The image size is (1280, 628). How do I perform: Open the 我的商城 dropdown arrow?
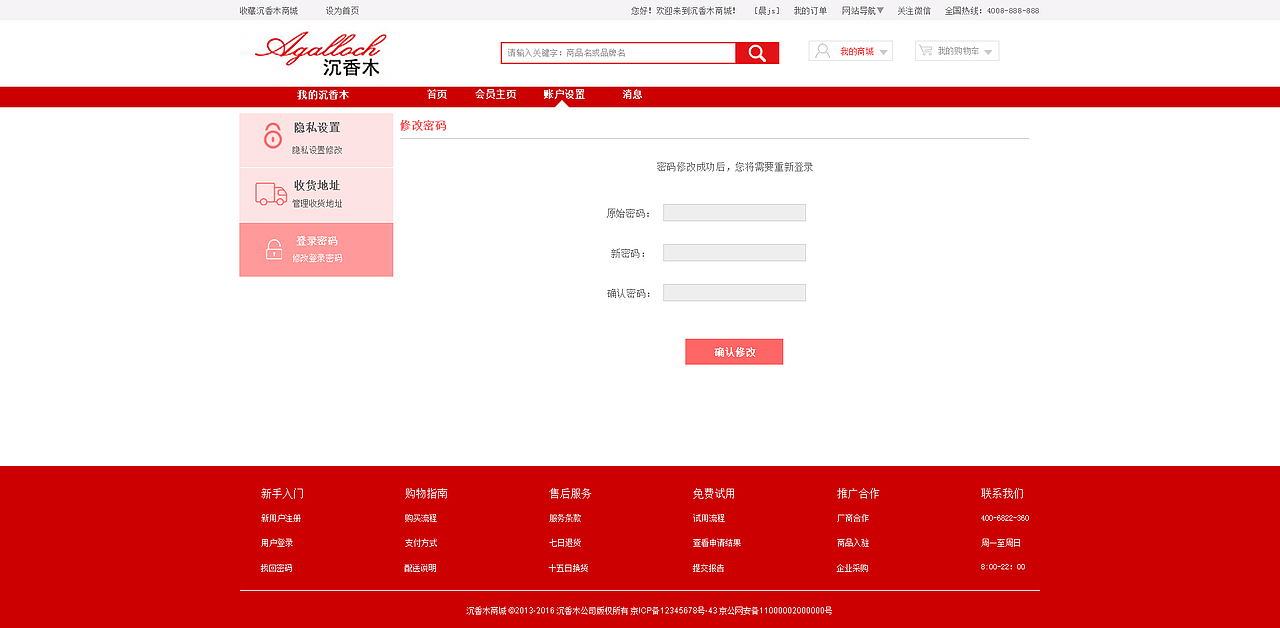pyautogui.click(x=882, y=51)
